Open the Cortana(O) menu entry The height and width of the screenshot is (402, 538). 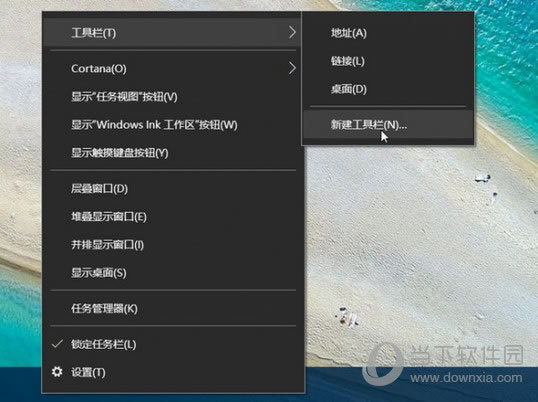click(x=173, y=68)
